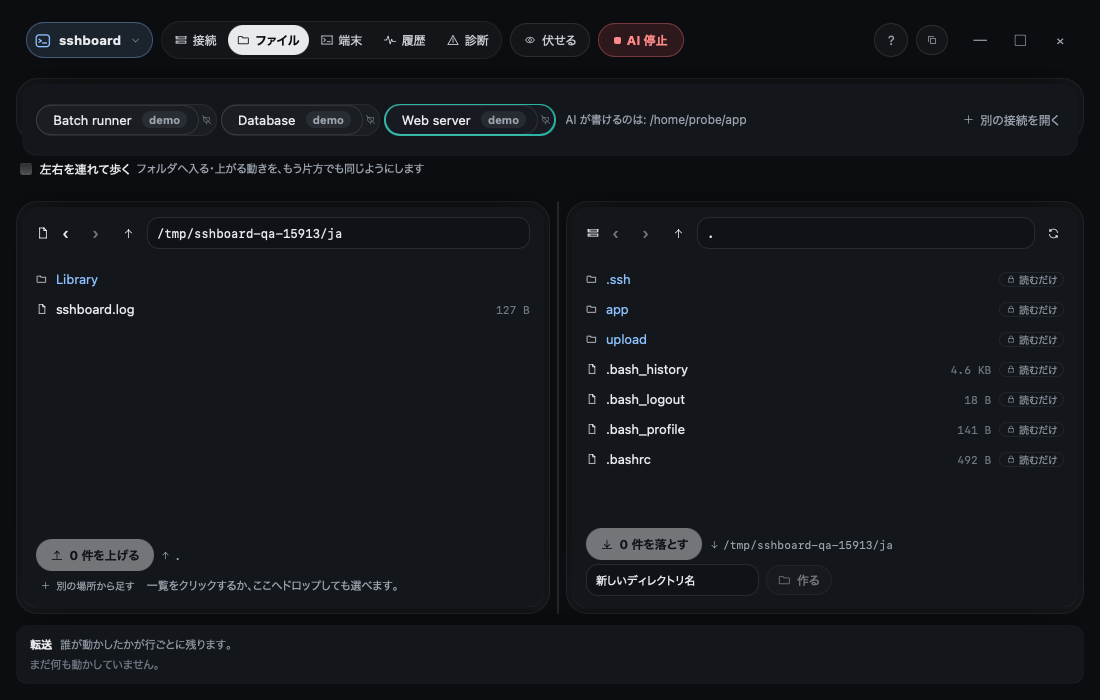Click the folder icon next to Library

click(x=41, y=279)
